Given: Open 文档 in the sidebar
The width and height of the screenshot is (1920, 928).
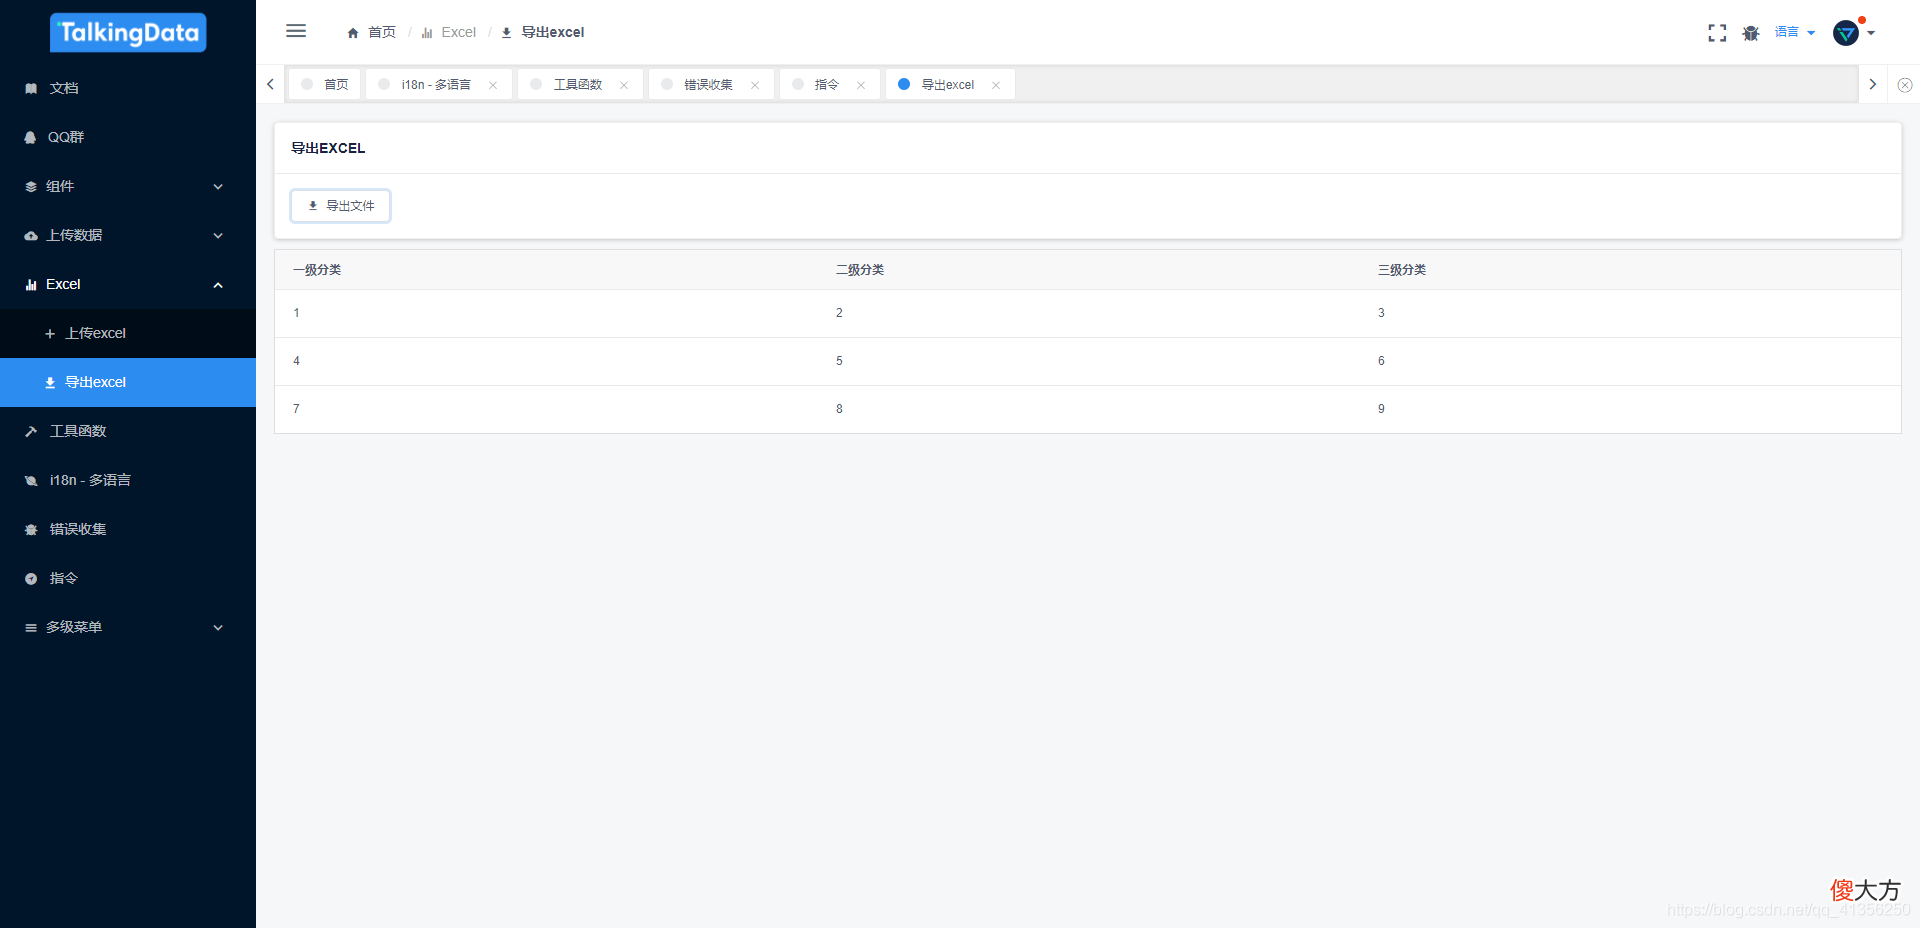Looking at the screenshot, I should (128, 88).
